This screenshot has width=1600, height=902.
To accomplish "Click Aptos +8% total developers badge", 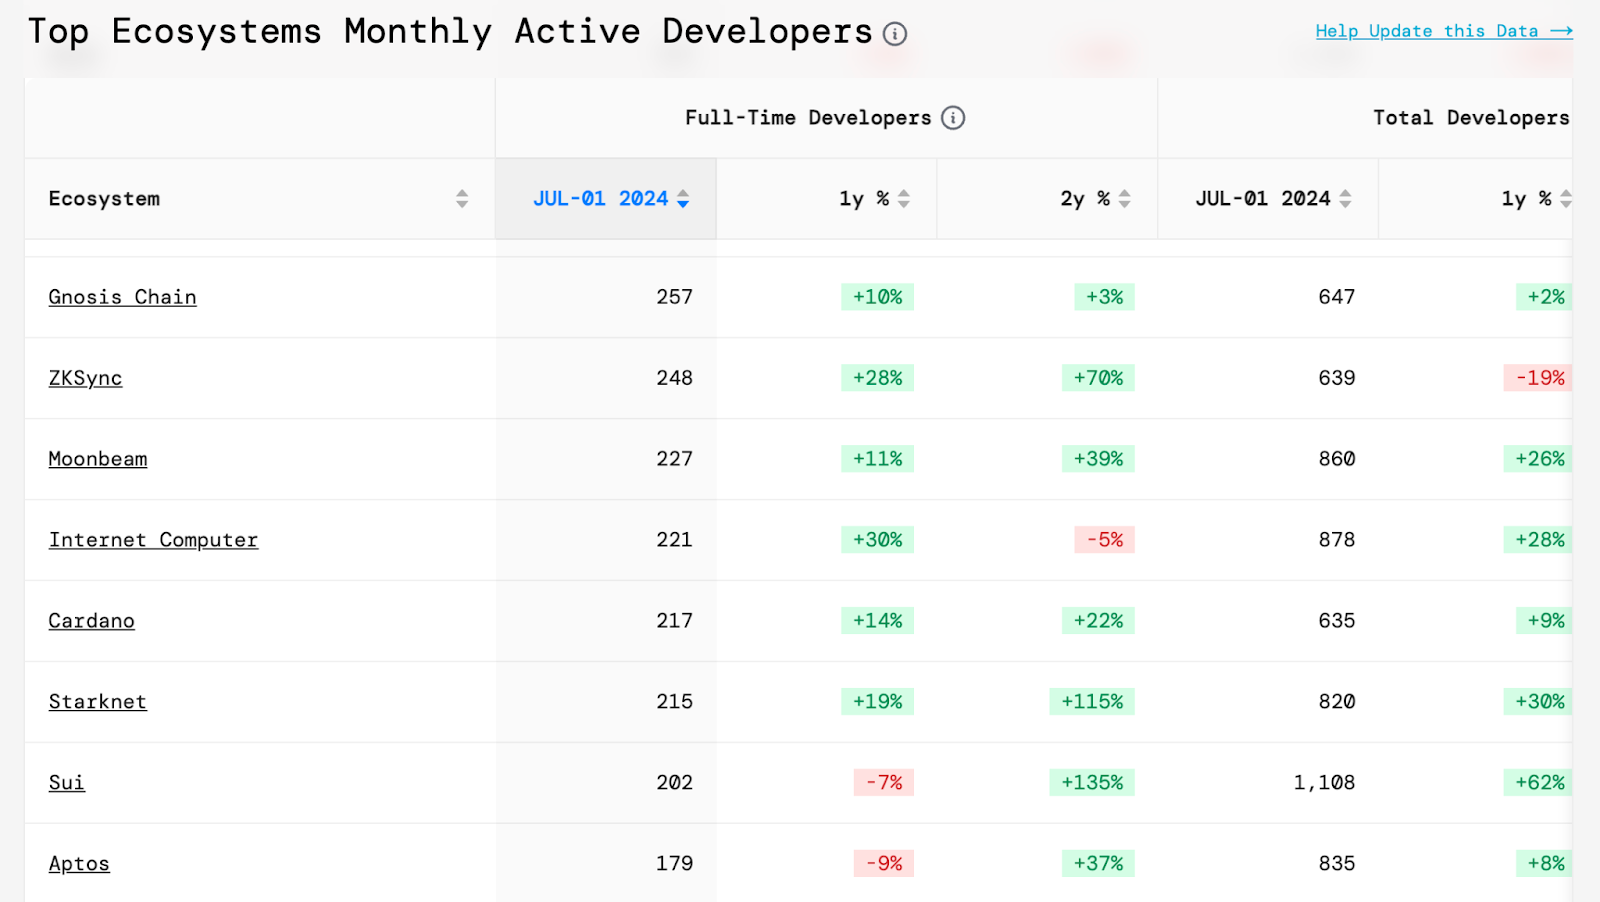I will 1545,864.
